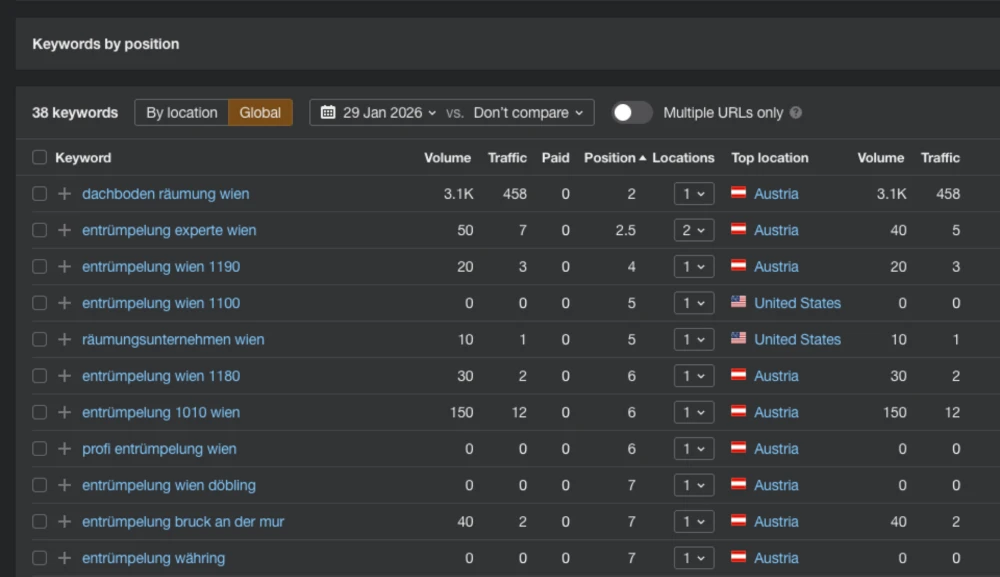
Task: Click the plus icon for entrümpelung 1010 wien
Action: (64, 412)
